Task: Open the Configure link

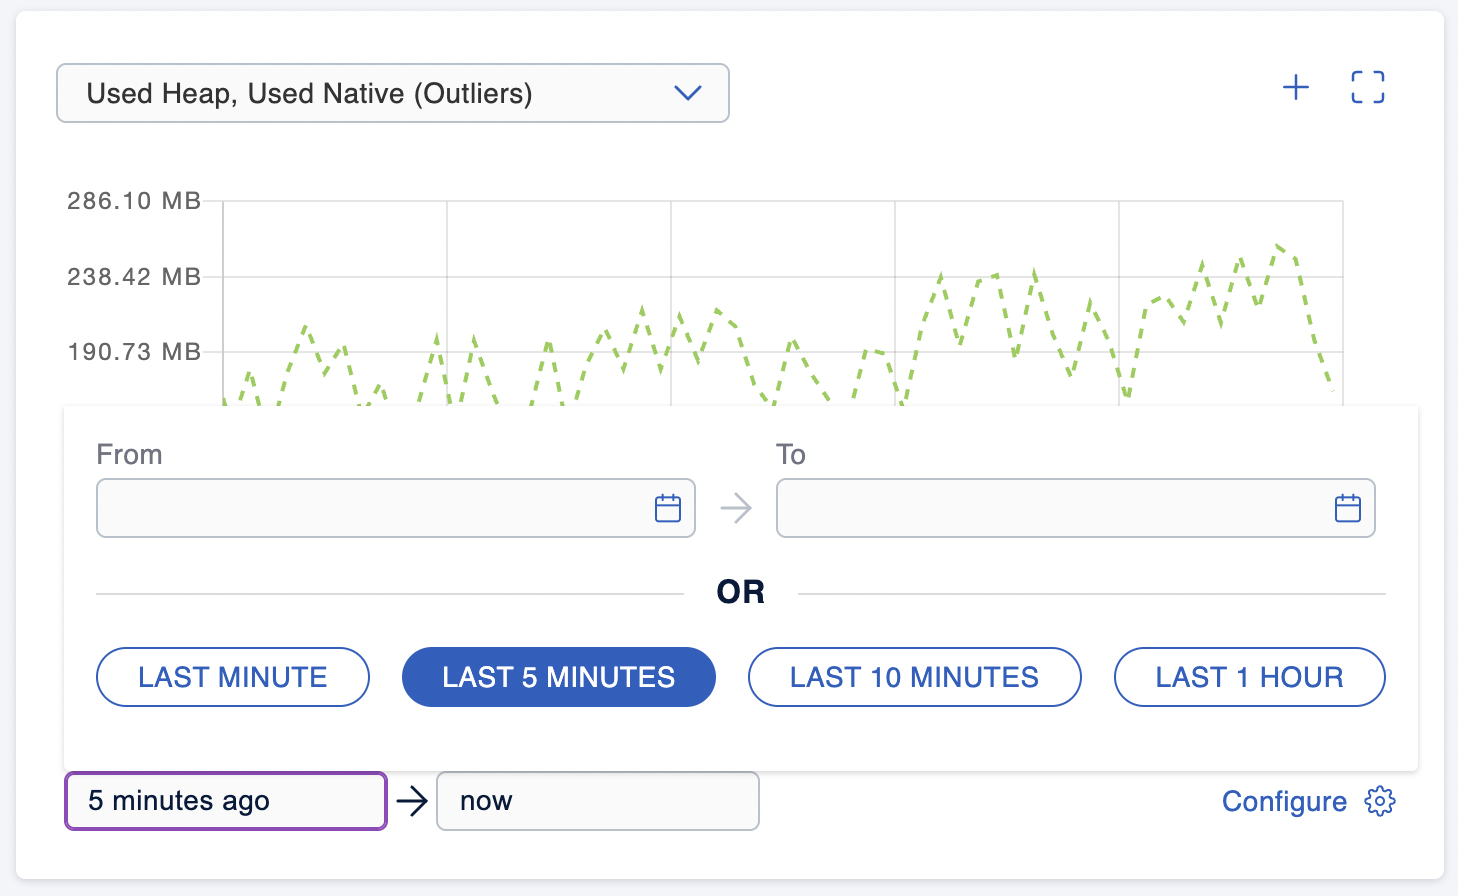Action: pos(1284,801)
